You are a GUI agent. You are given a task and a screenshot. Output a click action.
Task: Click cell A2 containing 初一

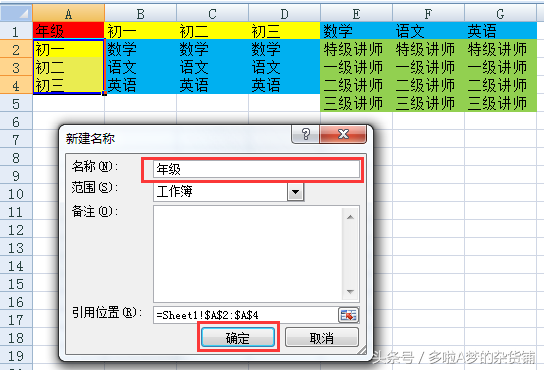click(x=69, y=49)
